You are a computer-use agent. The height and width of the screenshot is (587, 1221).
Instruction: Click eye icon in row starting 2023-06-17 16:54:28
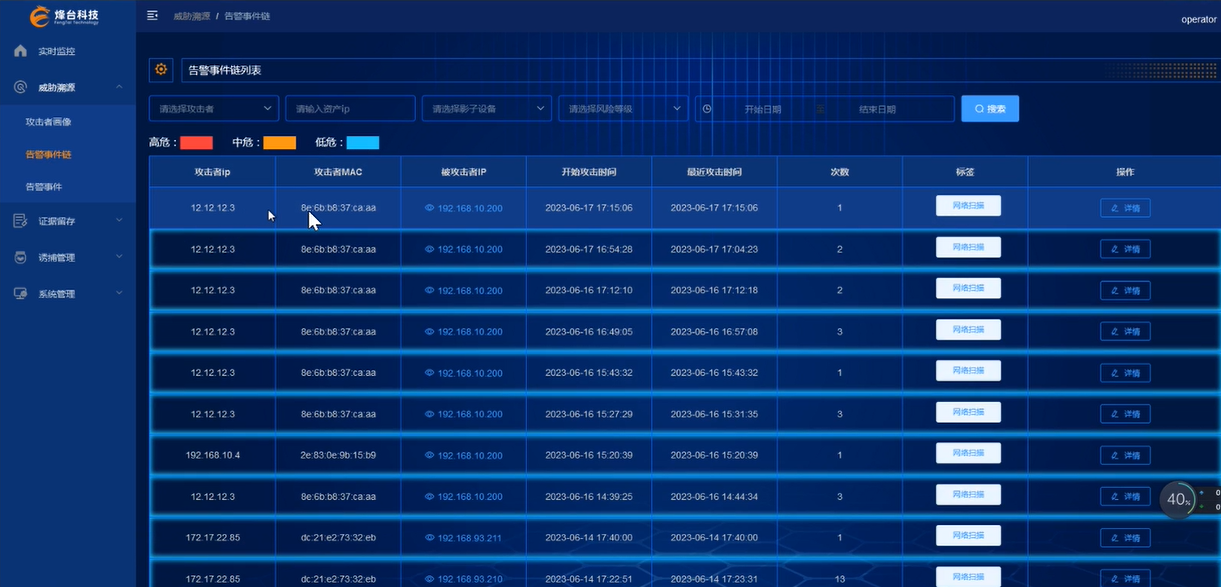(430, 249)
